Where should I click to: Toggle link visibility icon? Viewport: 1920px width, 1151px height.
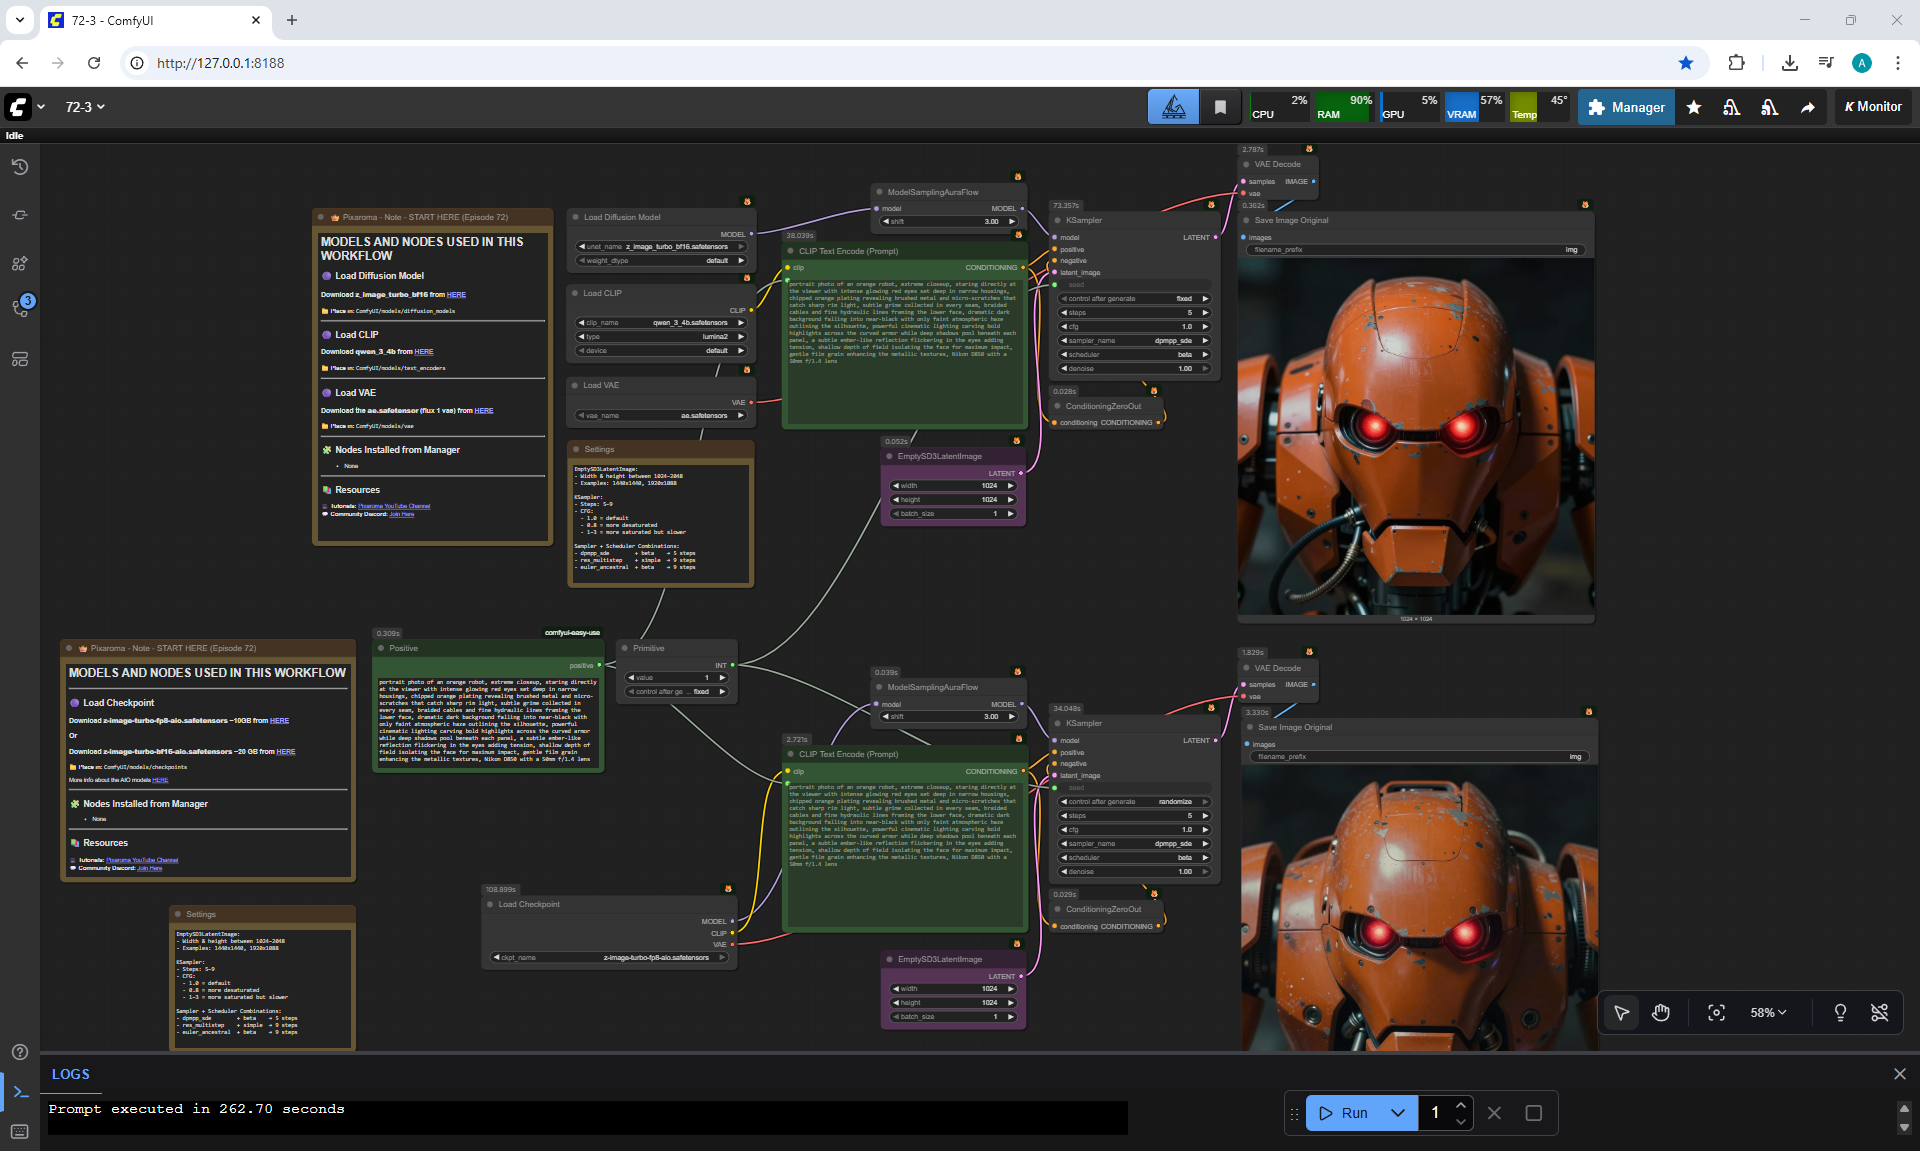point(1880,1013)
